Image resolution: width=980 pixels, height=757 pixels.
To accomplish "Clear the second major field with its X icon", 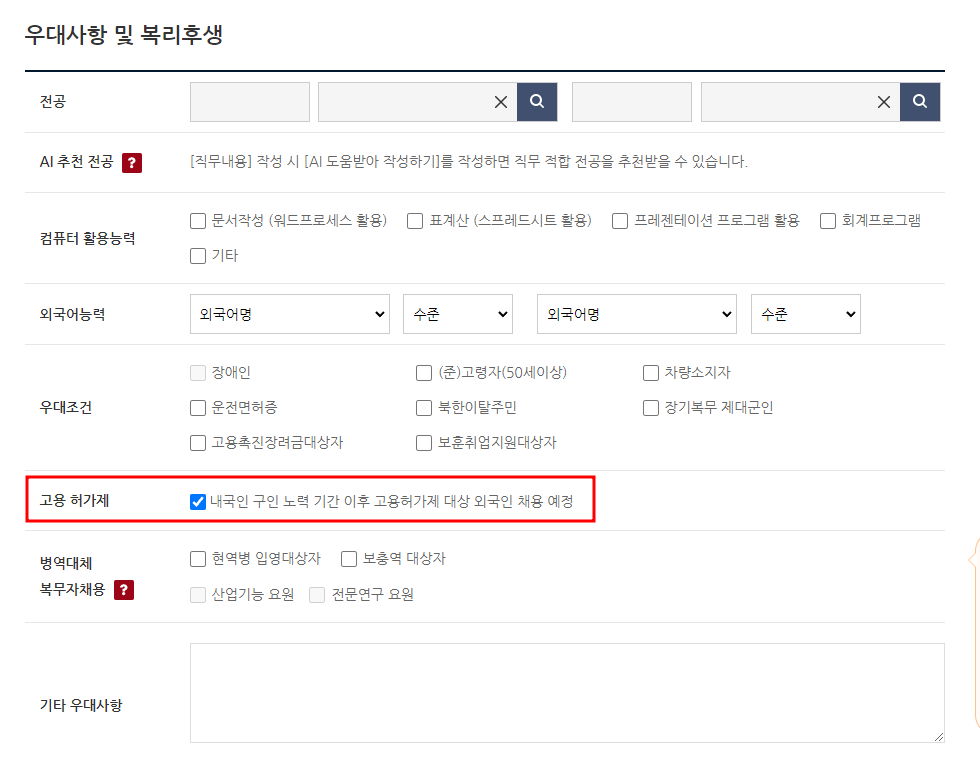I will pyautogui.click(x=501, y=101).
